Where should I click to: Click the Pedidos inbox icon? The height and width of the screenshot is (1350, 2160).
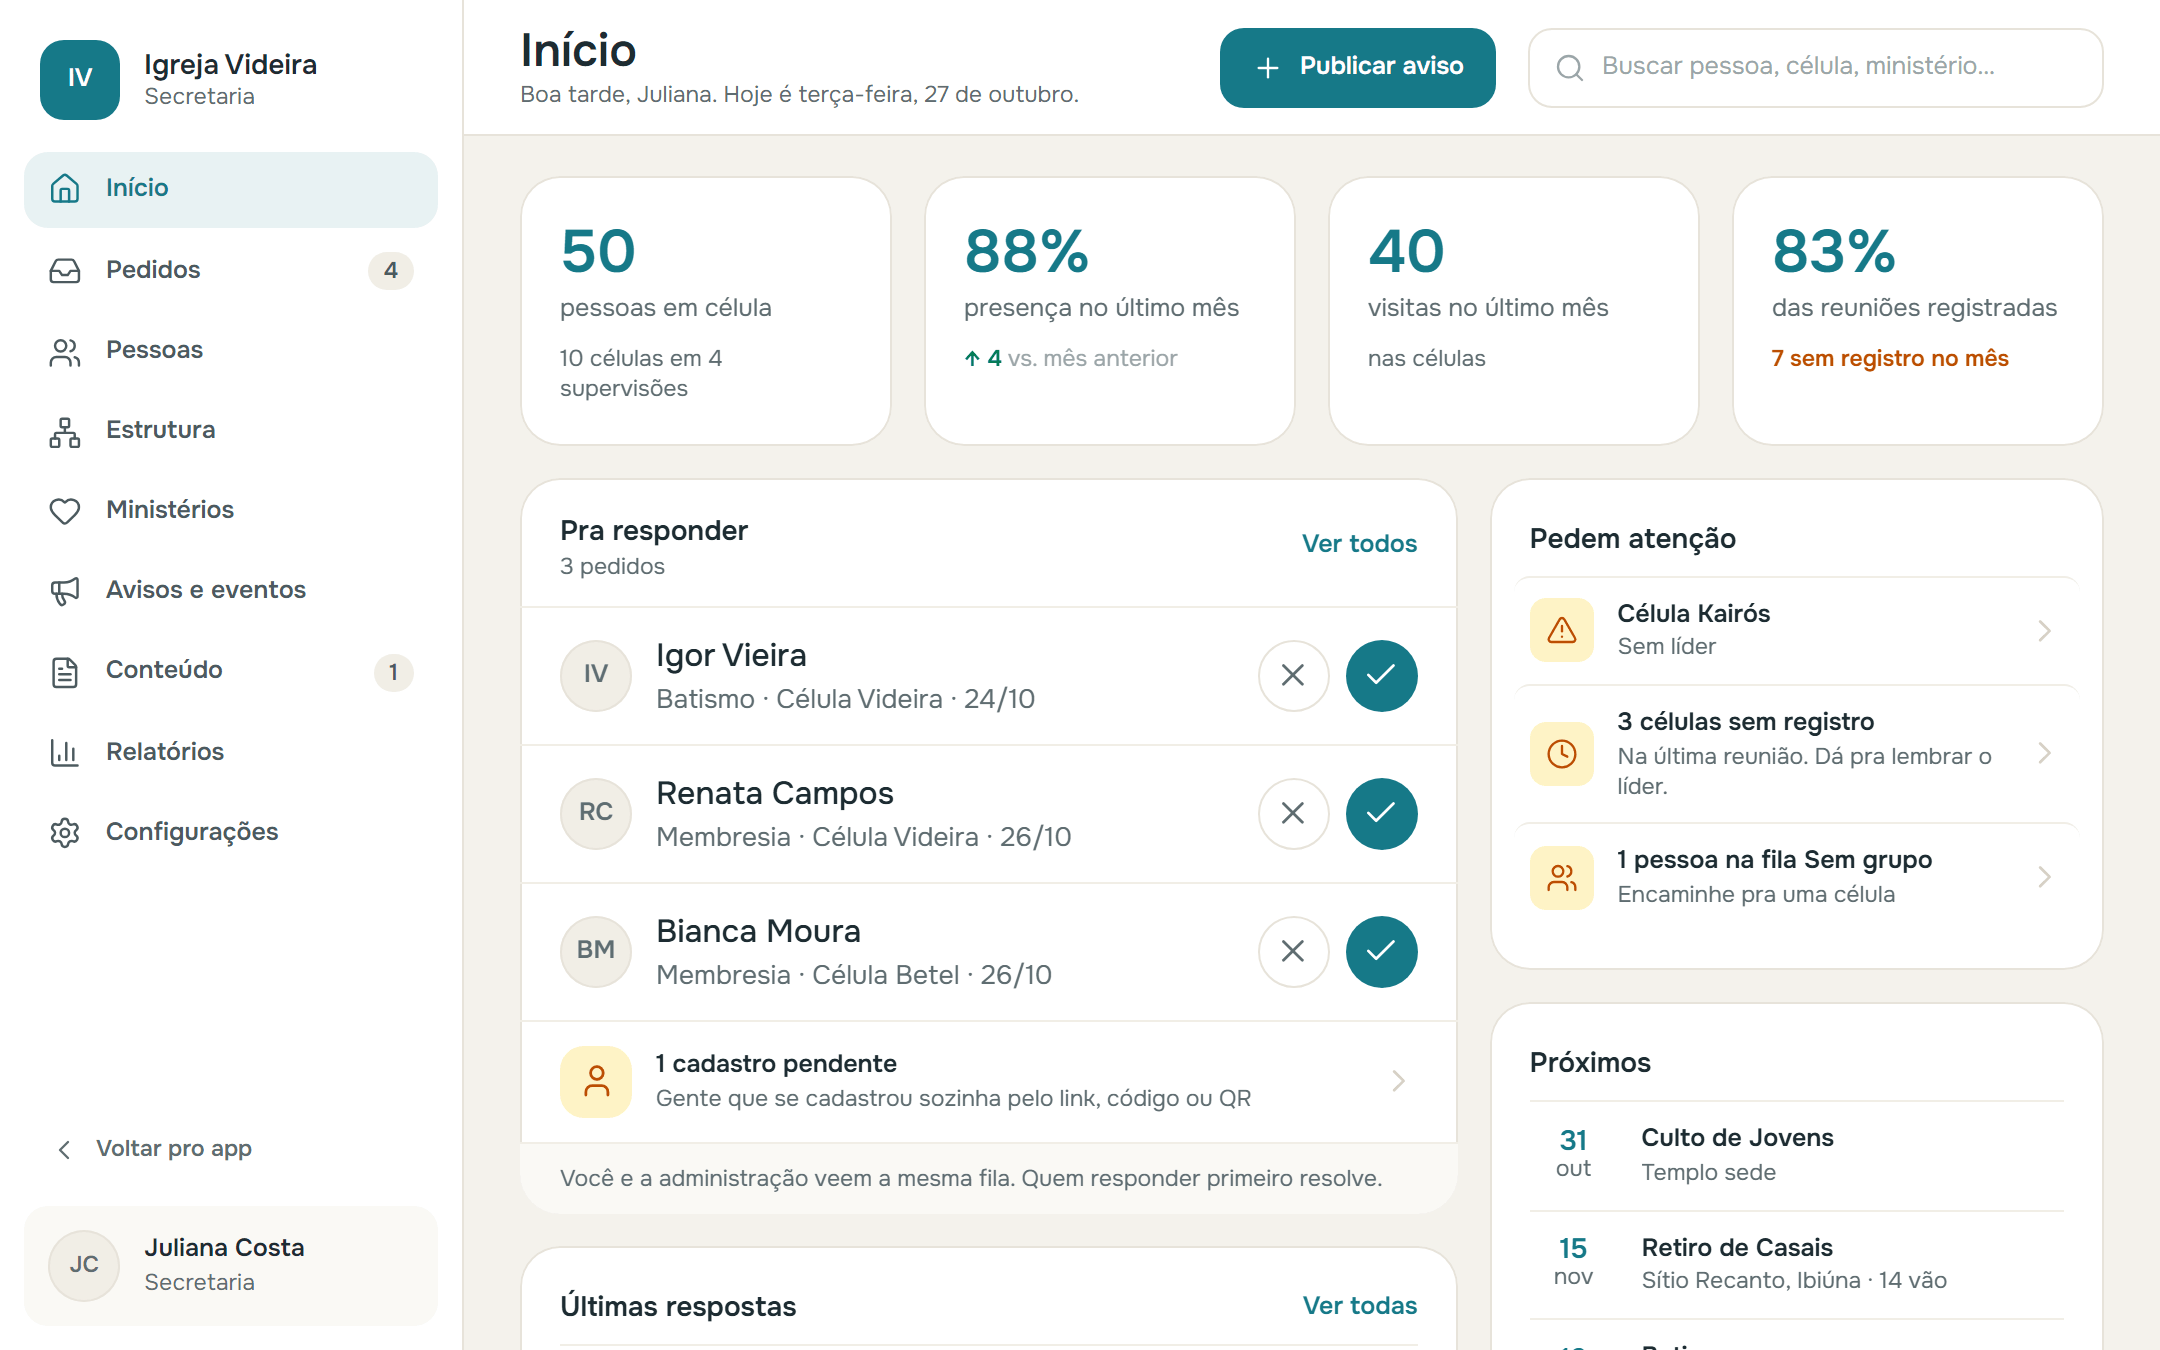click(65, 270)
